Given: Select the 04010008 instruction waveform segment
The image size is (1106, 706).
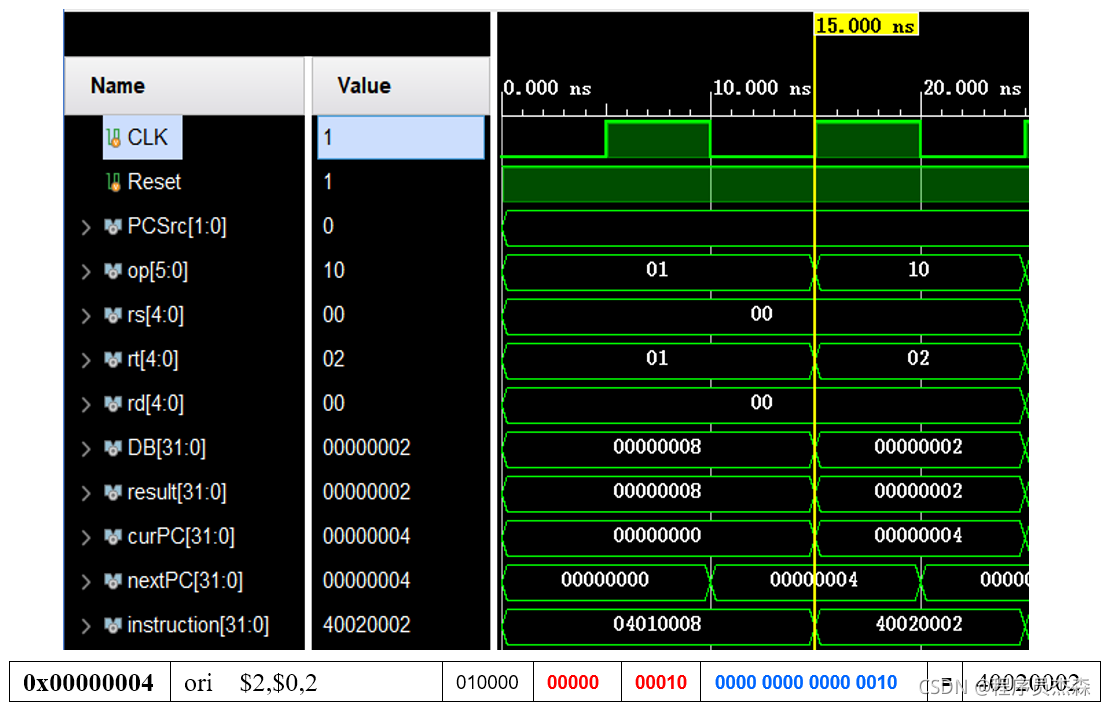Looking at the screenshot, I should 657,624.
